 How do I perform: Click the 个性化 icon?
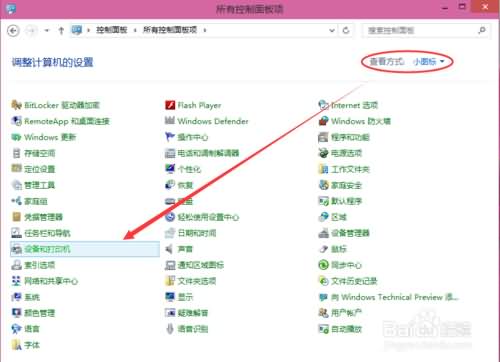[x=170, y=169]
